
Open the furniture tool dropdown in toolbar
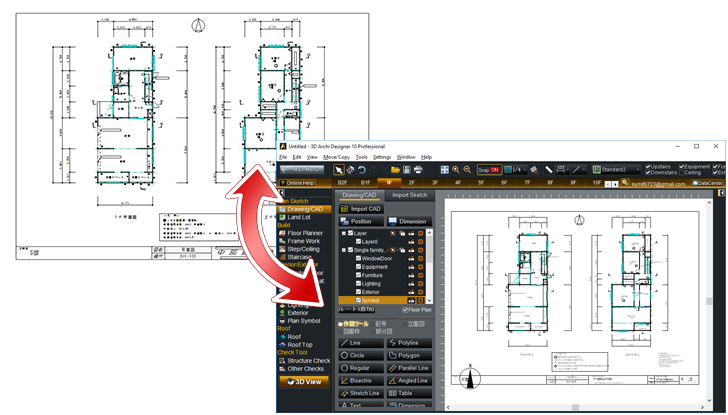click(568, 170)
